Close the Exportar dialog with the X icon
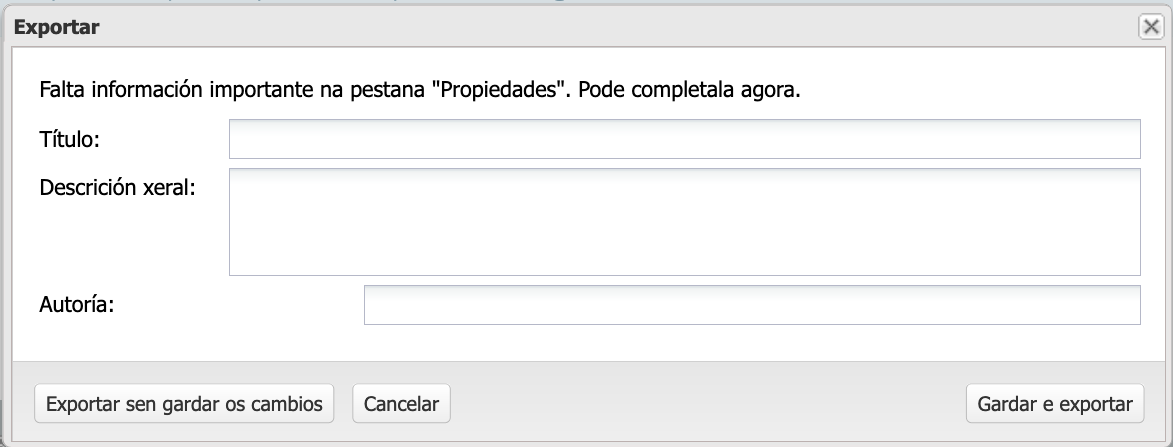Viewport: 1173px width, 447px height. [x=1151, y=28]
